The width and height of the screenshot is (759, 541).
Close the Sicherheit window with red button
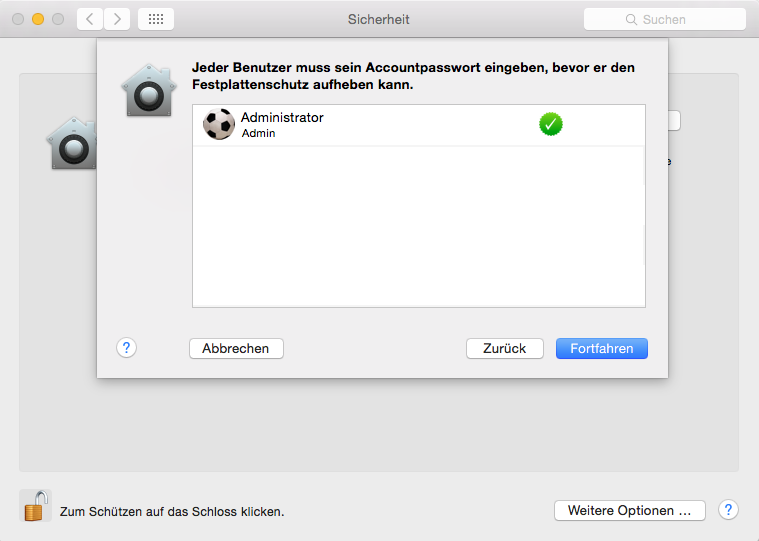click(x=19, y=19)
